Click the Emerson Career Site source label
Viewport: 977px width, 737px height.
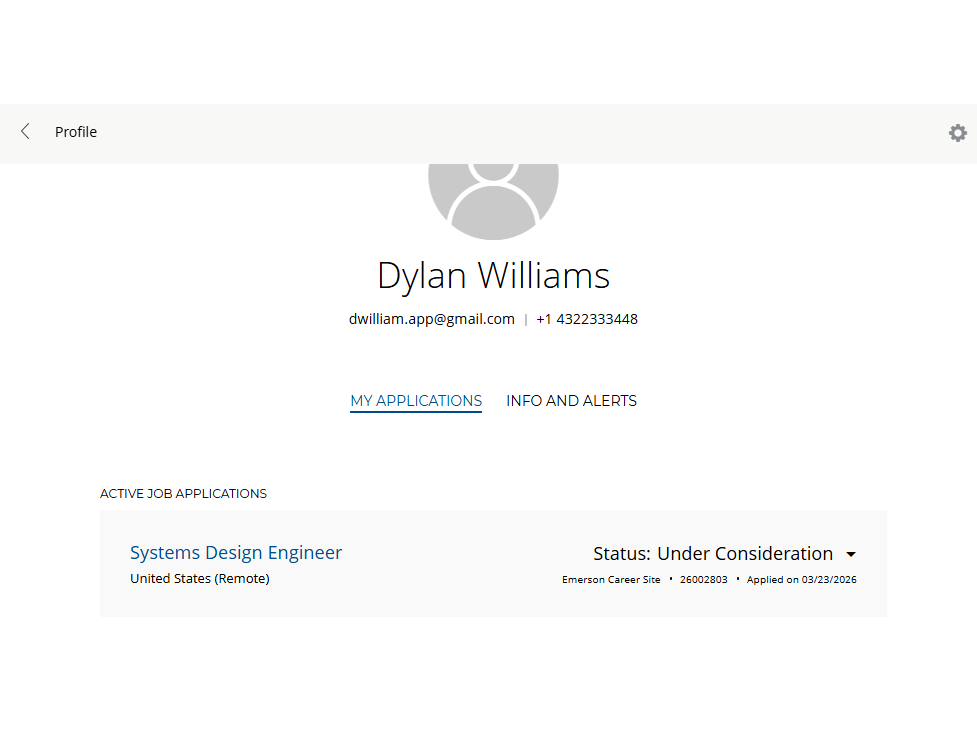pyautogui.click(x=611, y=580)
